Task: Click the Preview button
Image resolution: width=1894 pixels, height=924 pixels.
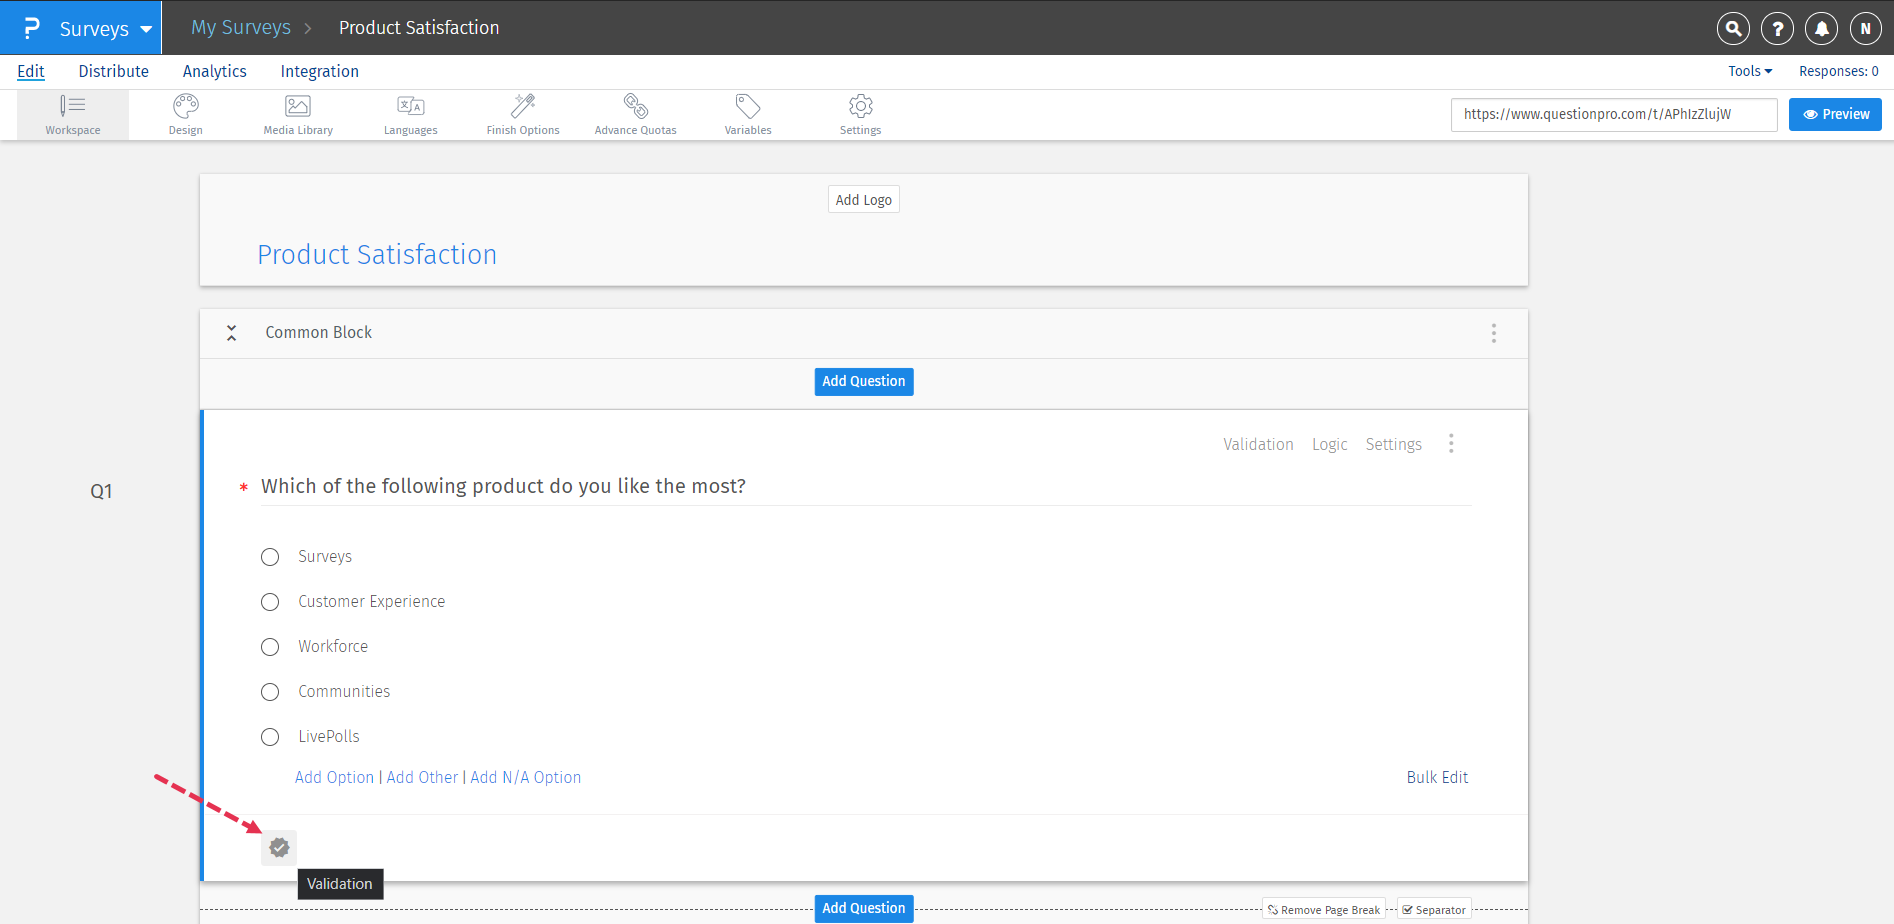Action: click(x=1835, y=114)
